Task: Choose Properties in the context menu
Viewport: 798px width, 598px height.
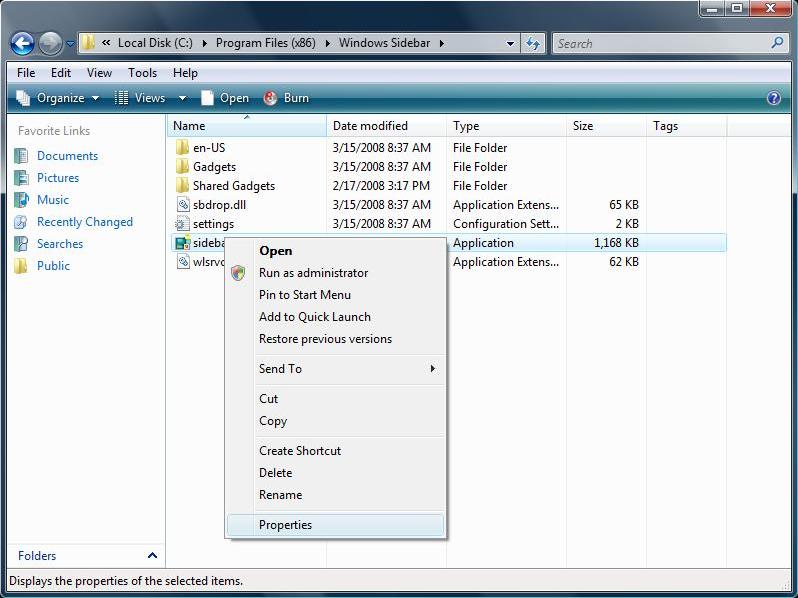Action: click(336, 525)
